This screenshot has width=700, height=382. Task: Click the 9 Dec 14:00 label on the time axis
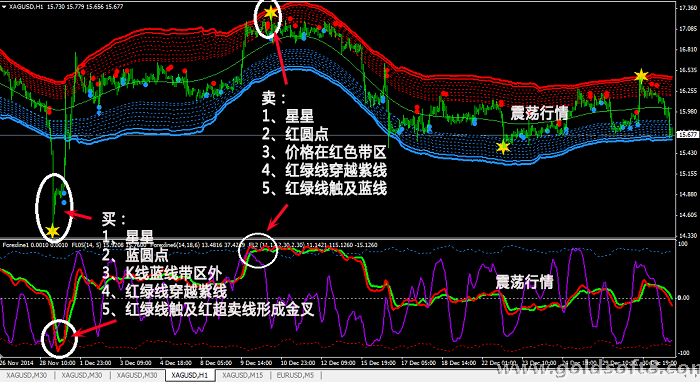click(256, 363)
